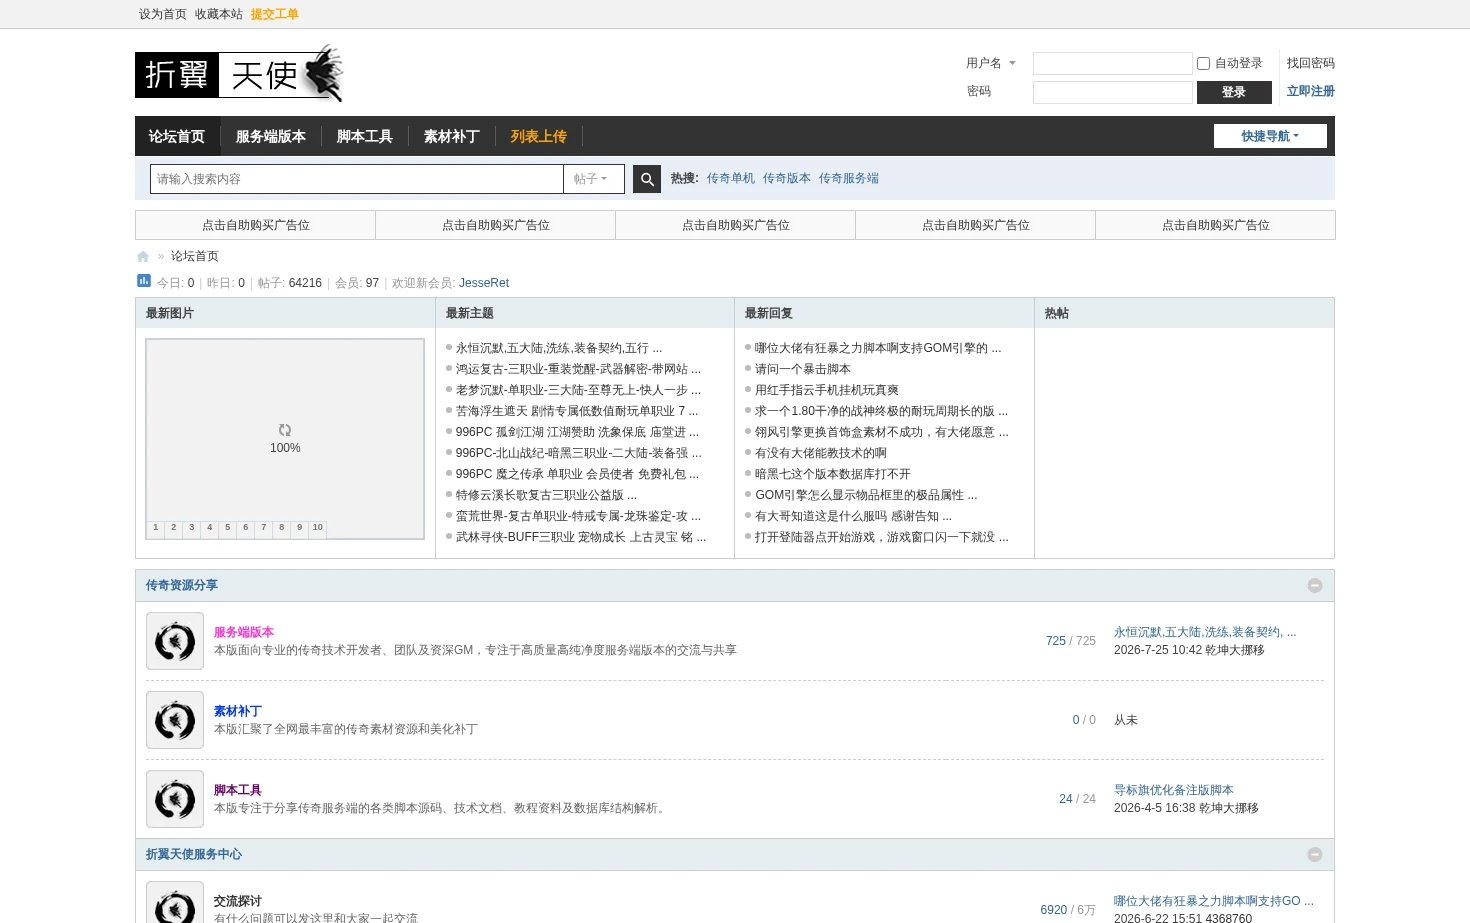This screenshot has width=1470, height=923.
Task: Select slideshow page 1
Action: click(156, 528)
